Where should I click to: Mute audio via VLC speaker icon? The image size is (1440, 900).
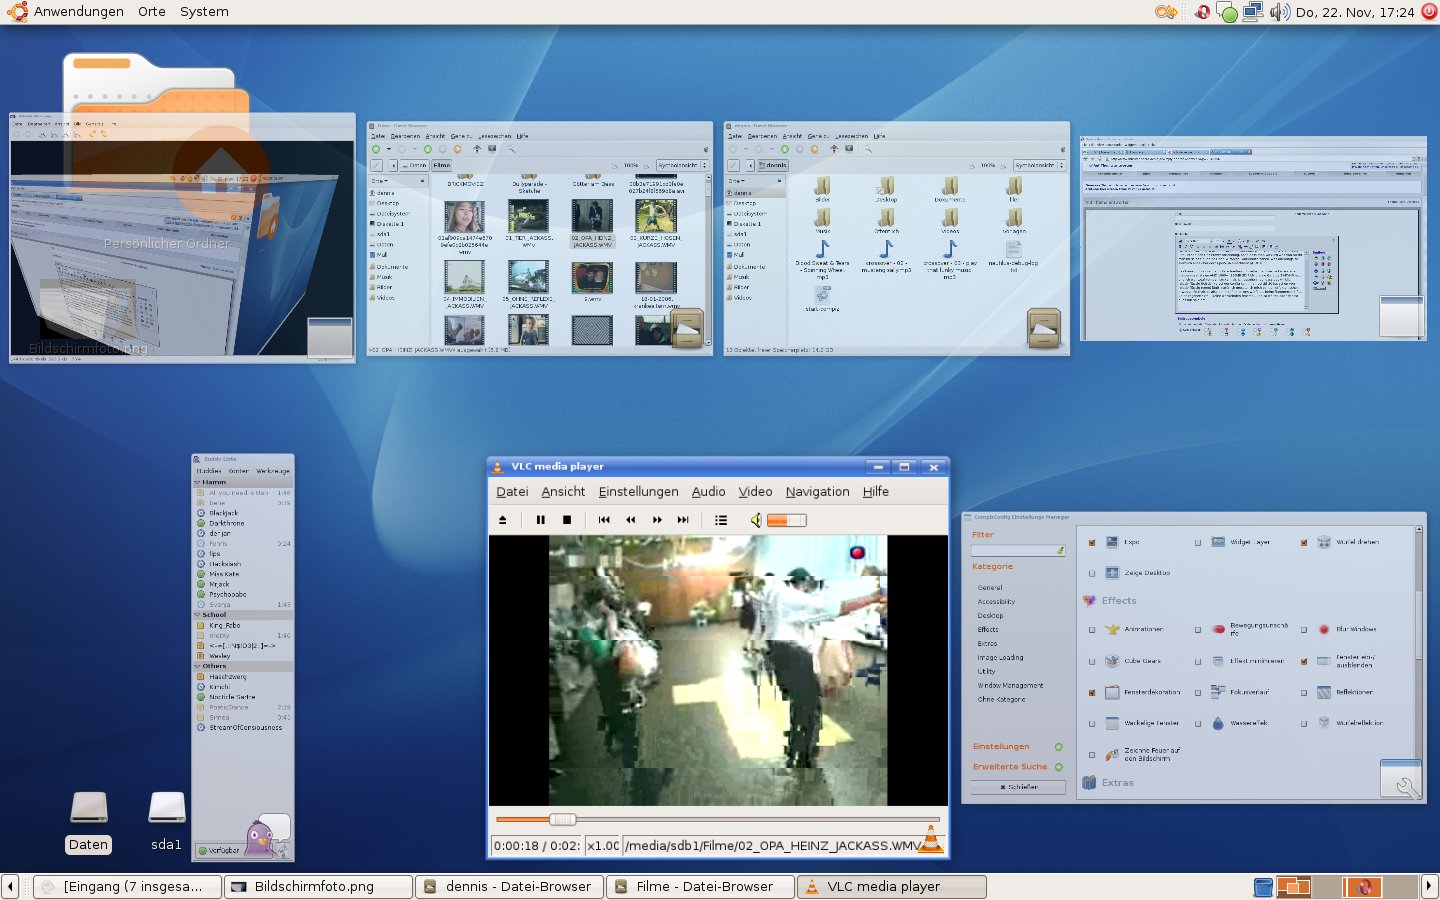tap(756, 520)
